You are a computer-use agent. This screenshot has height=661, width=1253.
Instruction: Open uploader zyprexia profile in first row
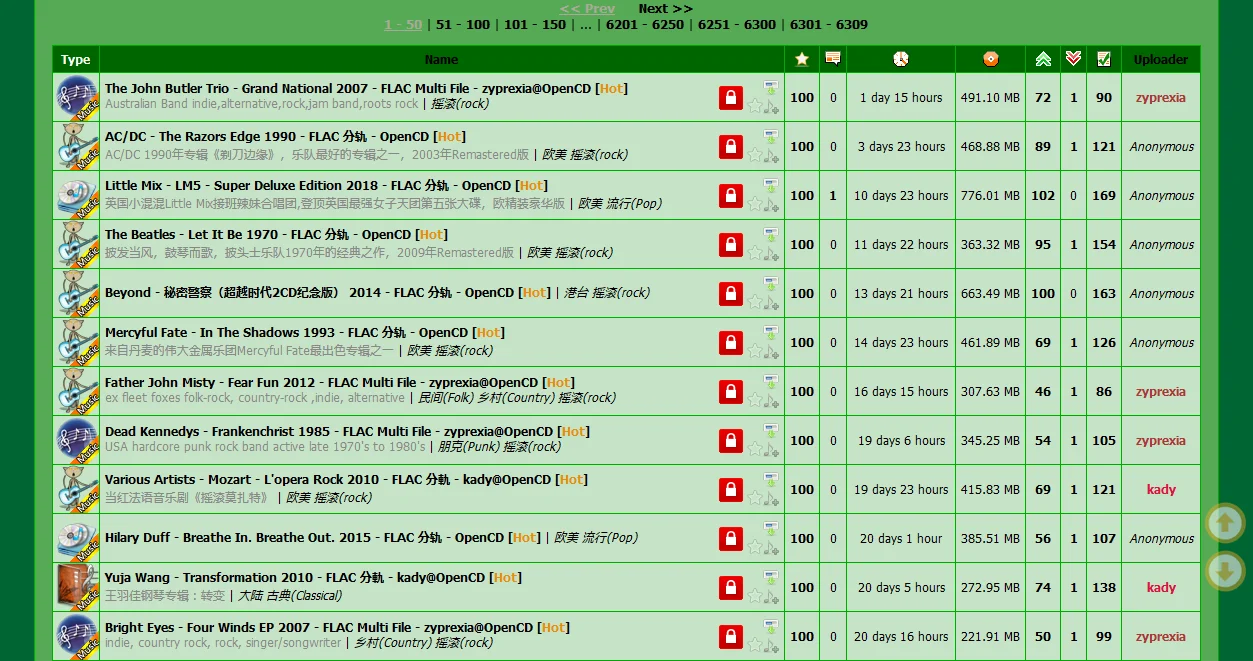1160,98
